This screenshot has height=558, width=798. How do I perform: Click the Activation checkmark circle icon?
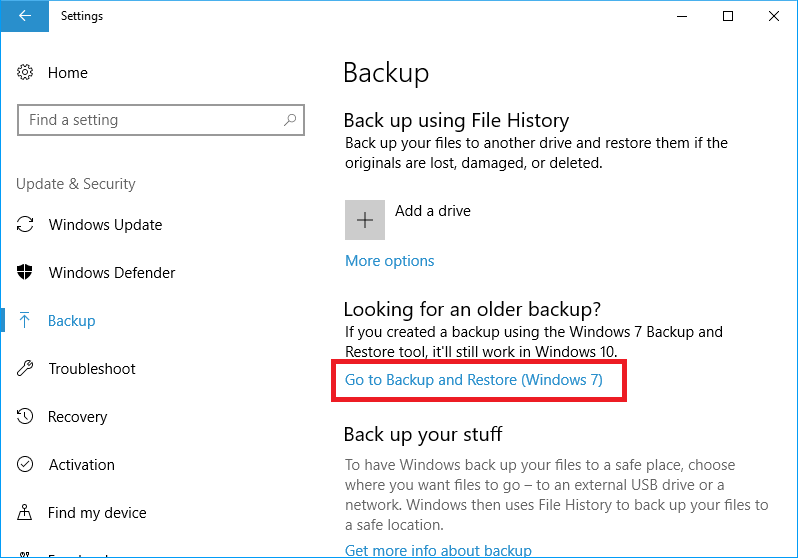click(26, 465)
